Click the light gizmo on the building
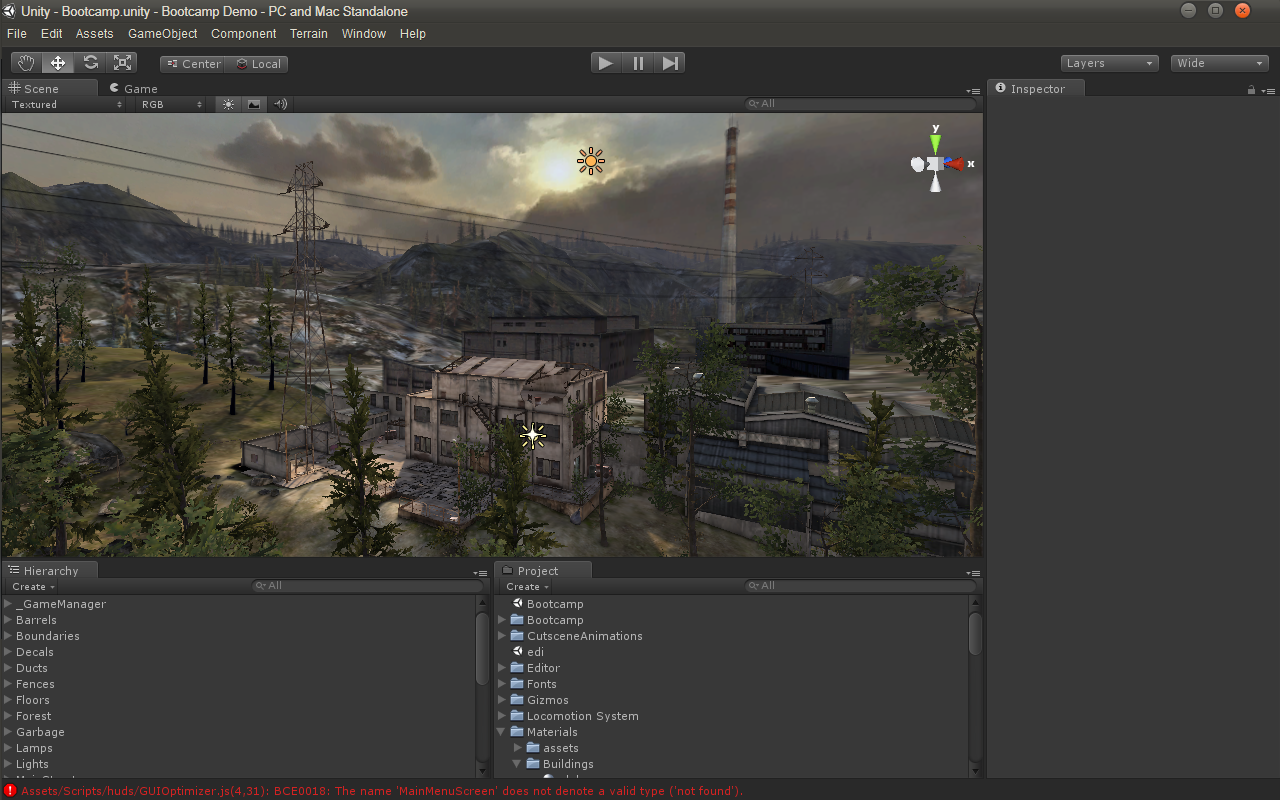1280x800 pixels. (533, 435)
